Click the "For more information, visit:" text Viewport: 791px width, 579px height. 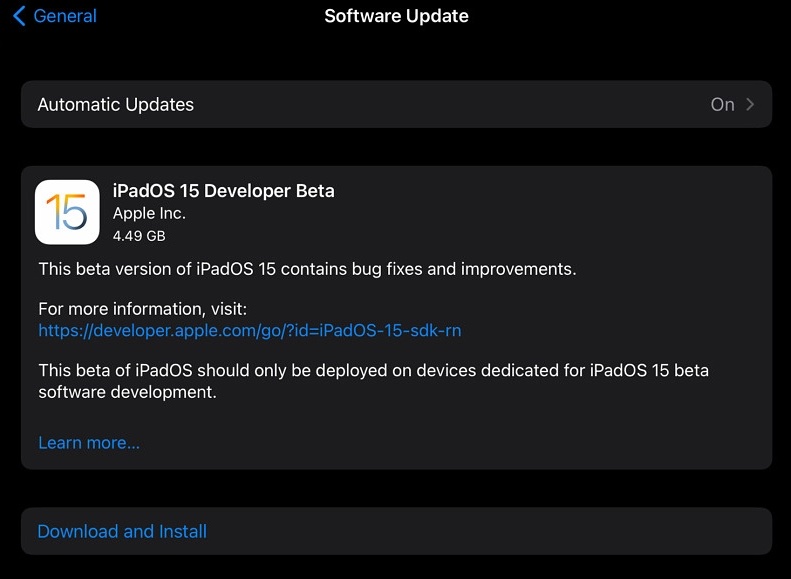(142, 308)
